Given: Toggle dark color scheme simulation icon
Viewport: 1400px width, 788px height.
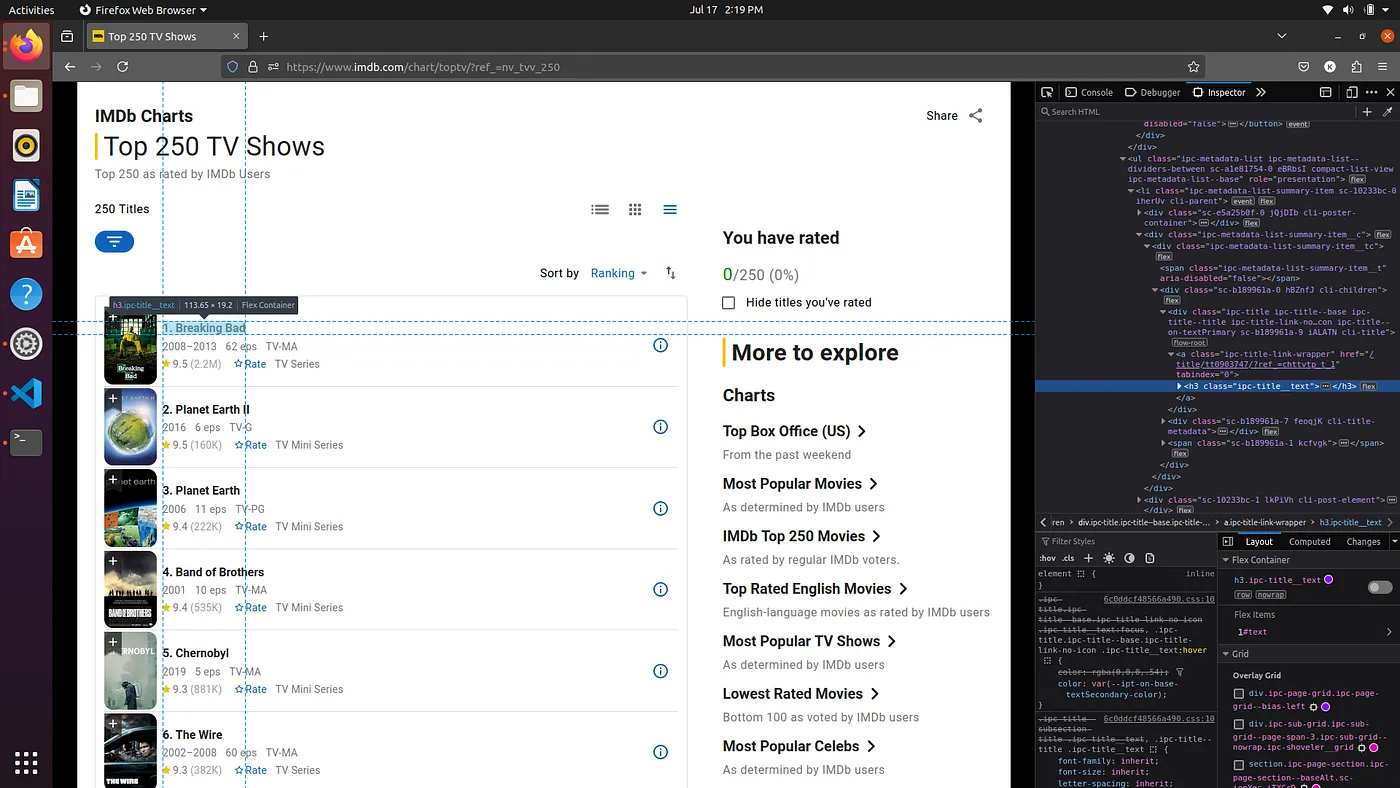Looking at the screenshot, I should pyautogui.click(x=1129, y=558).
